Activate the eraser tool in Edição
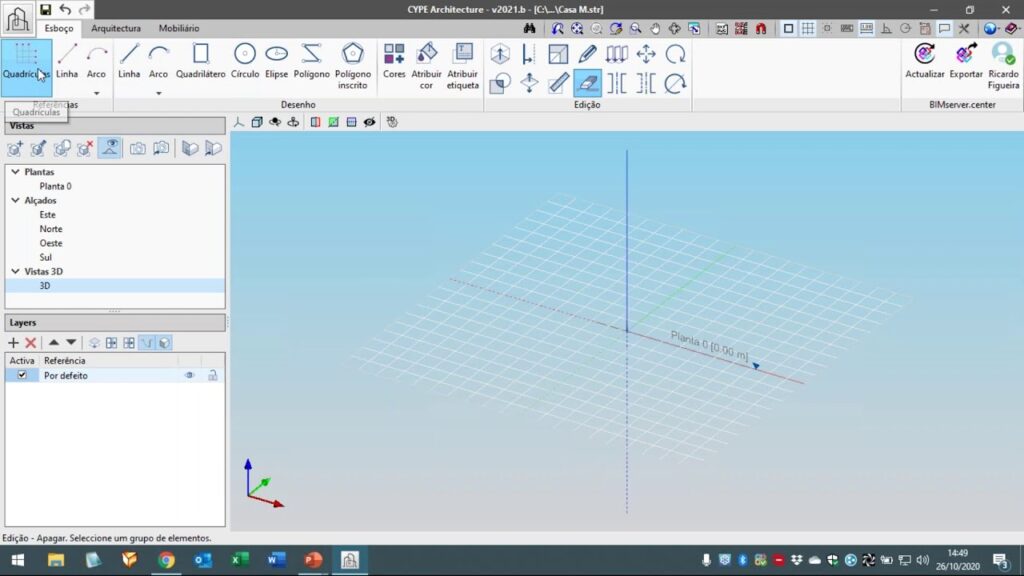Image resolution: width=1024 pixels, height=576 pixels. tap(588, 83)
